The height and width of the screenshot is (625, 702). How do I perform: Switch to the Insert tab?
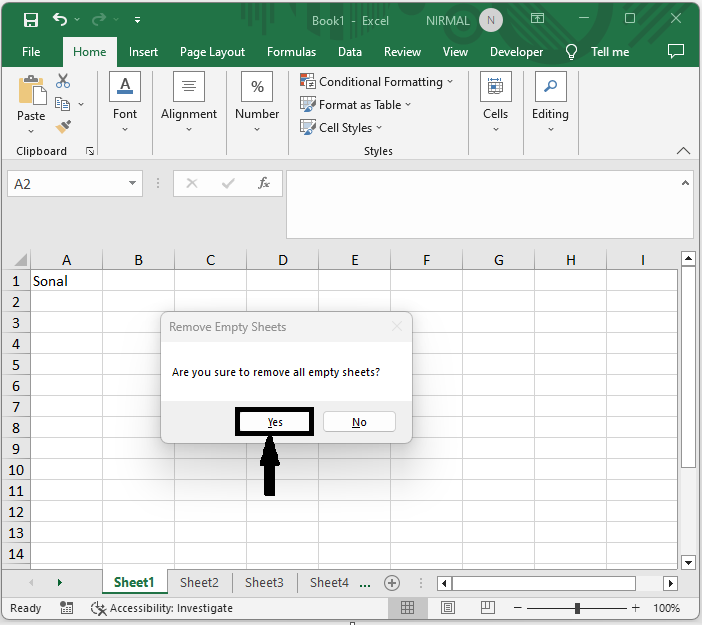pyautogui.click(x=143, y=52)
